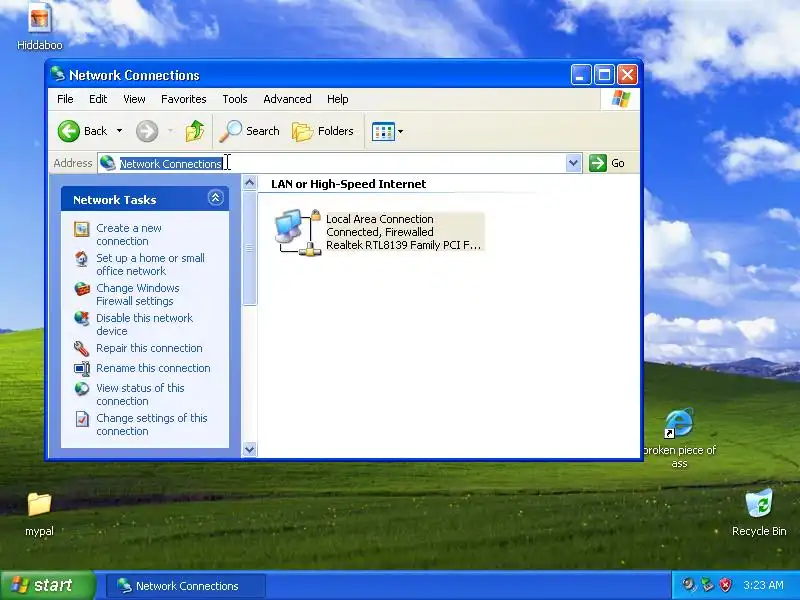Click the sidebar scroll down arrow
800x600 pixels.
(x=249, y=449)
